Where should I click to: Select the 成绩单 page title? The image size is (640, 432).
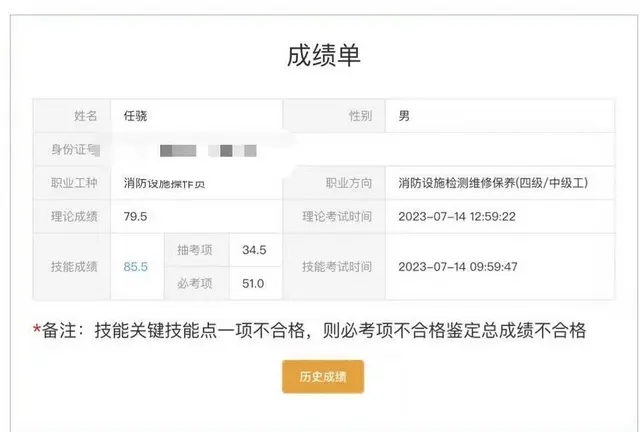coord(324,56)
